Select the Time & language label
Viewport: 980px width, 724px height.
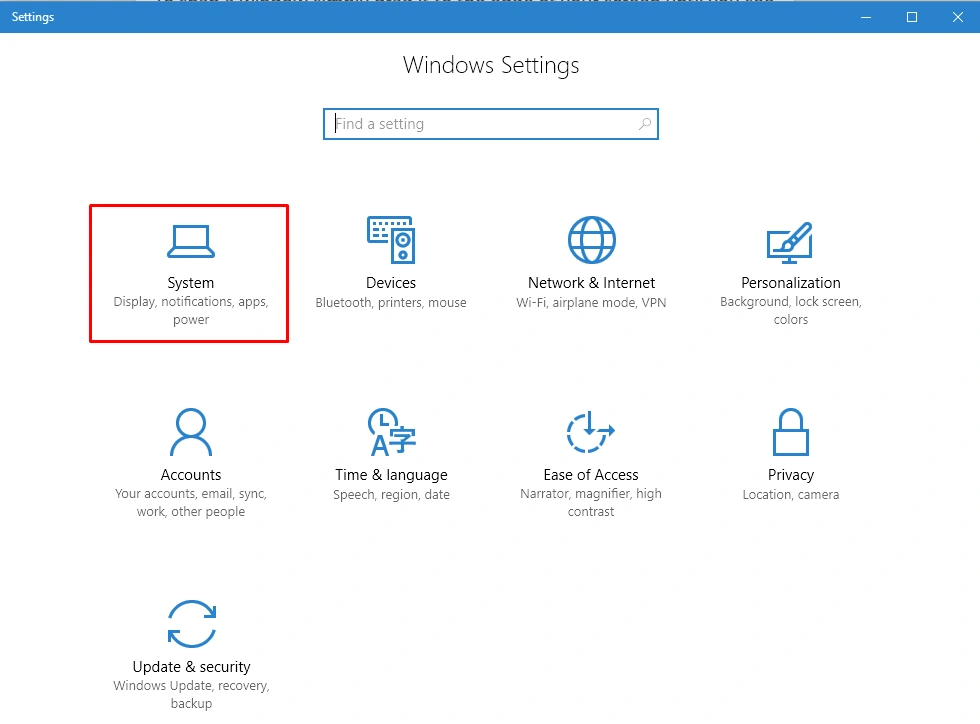pos(391,475)
